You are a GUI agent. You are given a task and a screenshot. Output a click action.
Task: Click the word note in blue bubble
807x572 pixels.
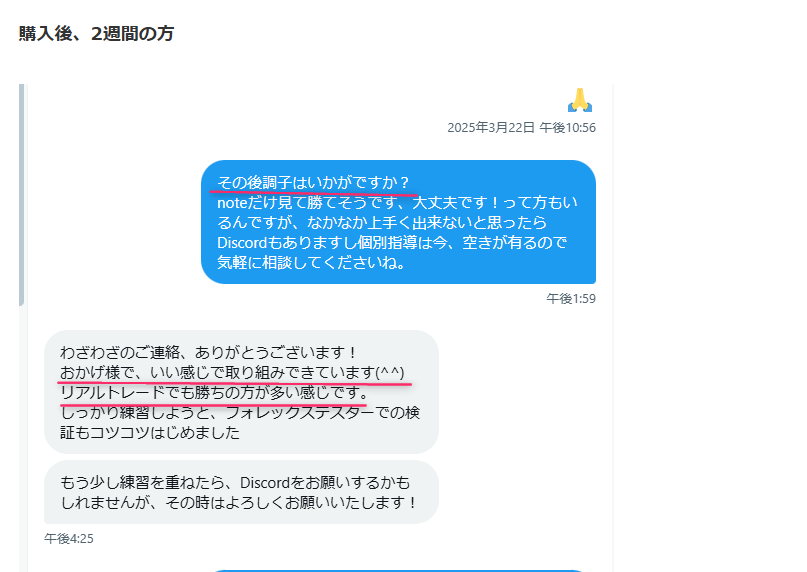[232, 203]
